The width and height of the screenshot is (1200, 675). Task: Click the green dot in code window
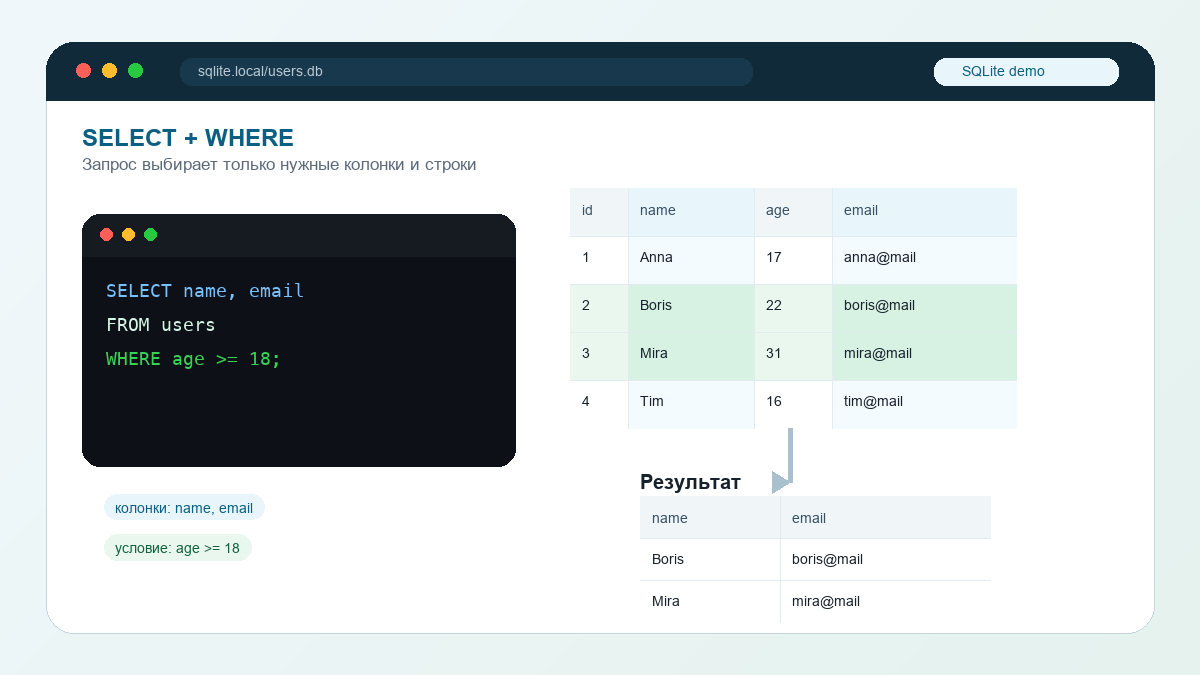[x=150, y=235]
